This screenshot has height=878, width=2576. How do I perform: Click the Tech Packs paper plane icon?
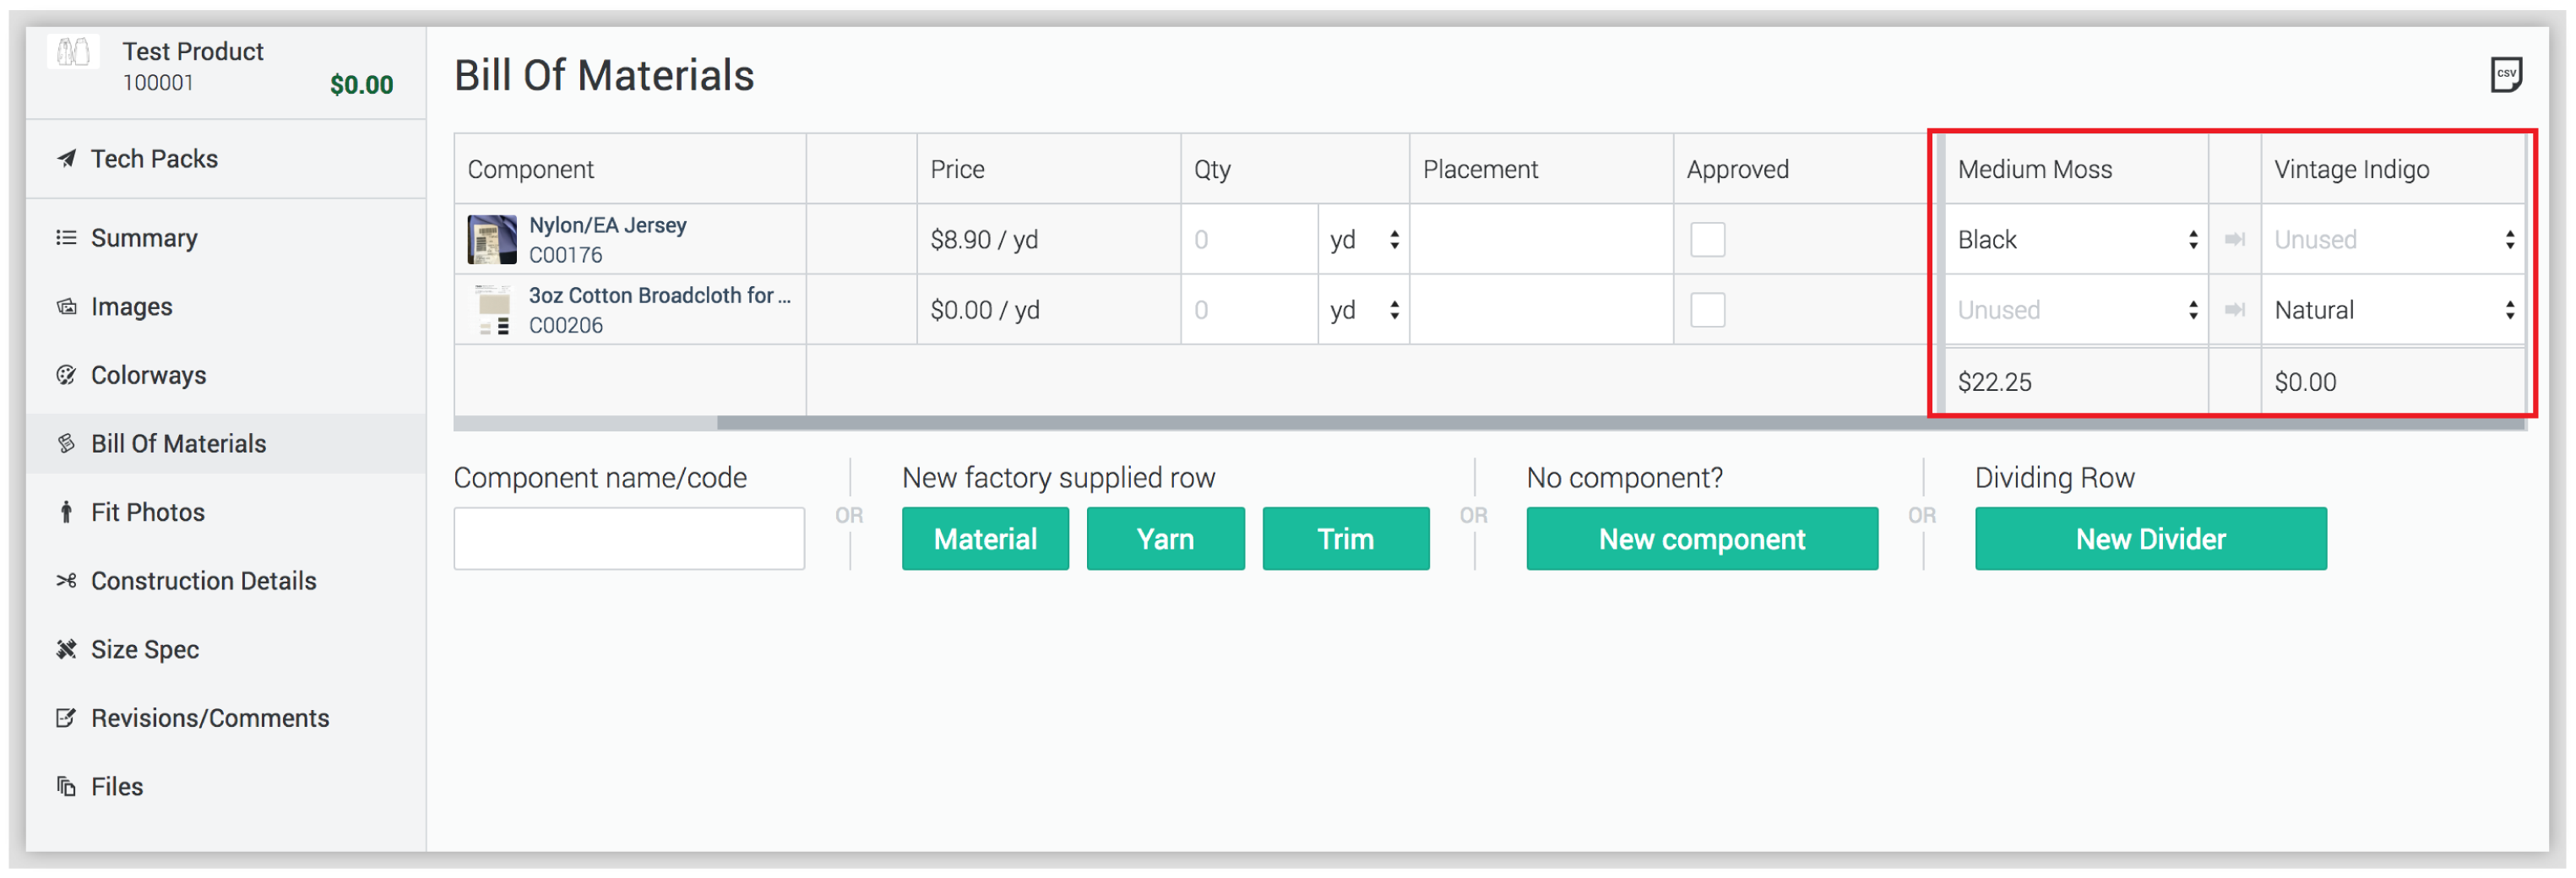(x=66, y=159)
